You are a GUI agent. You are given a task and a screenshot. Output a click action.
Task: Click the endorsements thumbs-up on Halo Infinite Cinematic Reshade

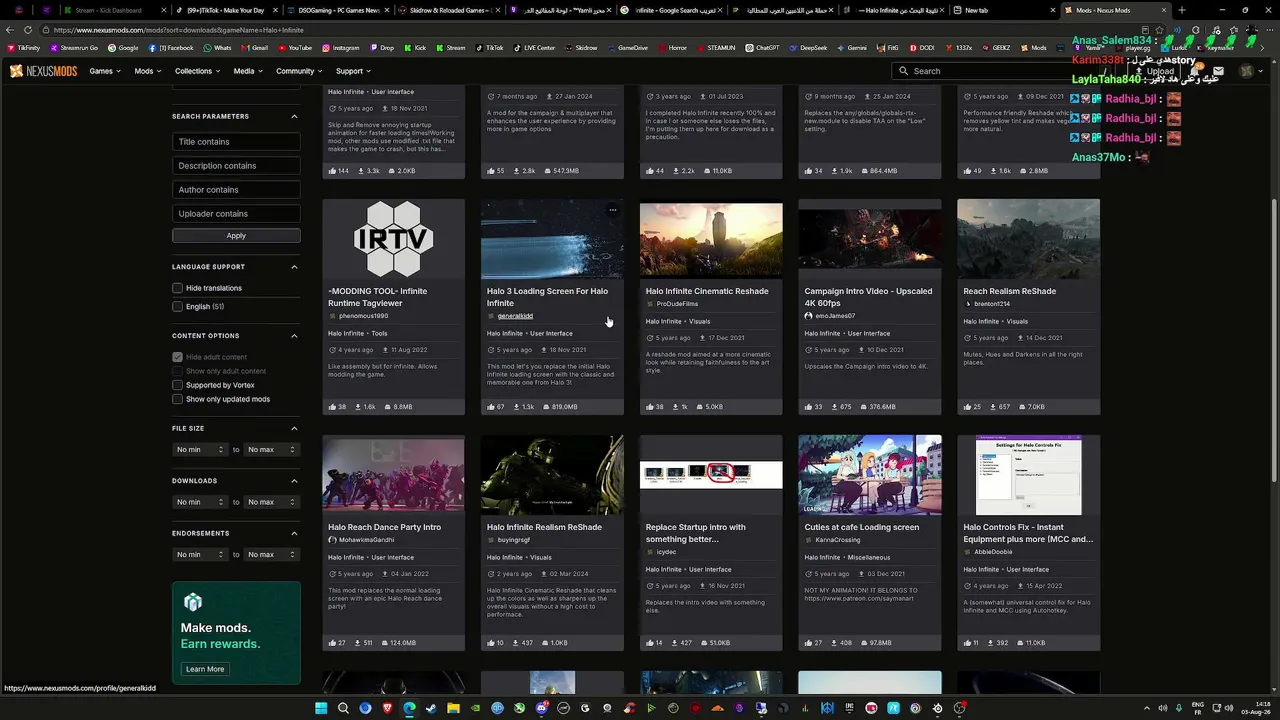(650, 407)
